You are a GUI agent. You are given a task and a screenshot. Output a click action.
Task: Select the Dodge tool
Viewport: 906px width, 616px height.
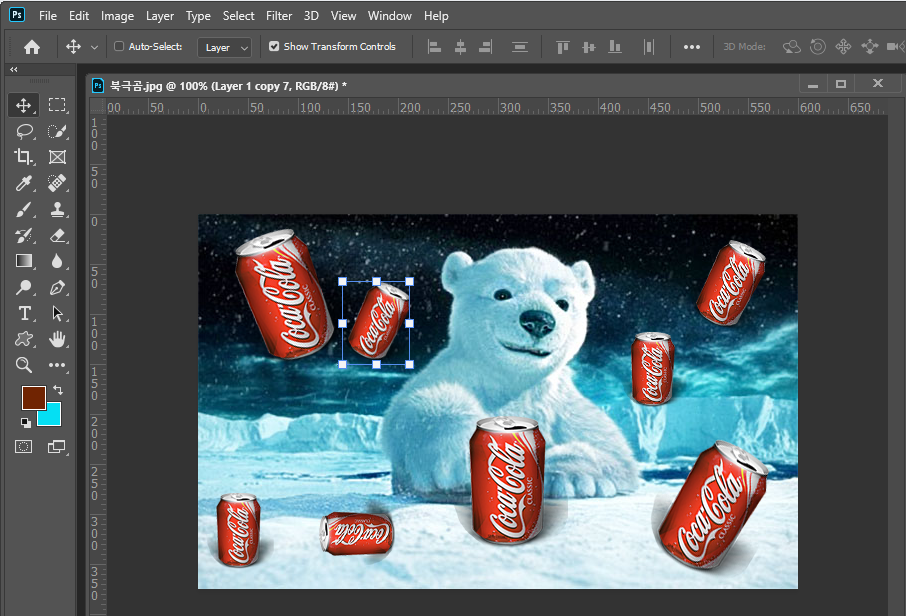(23, 287)
